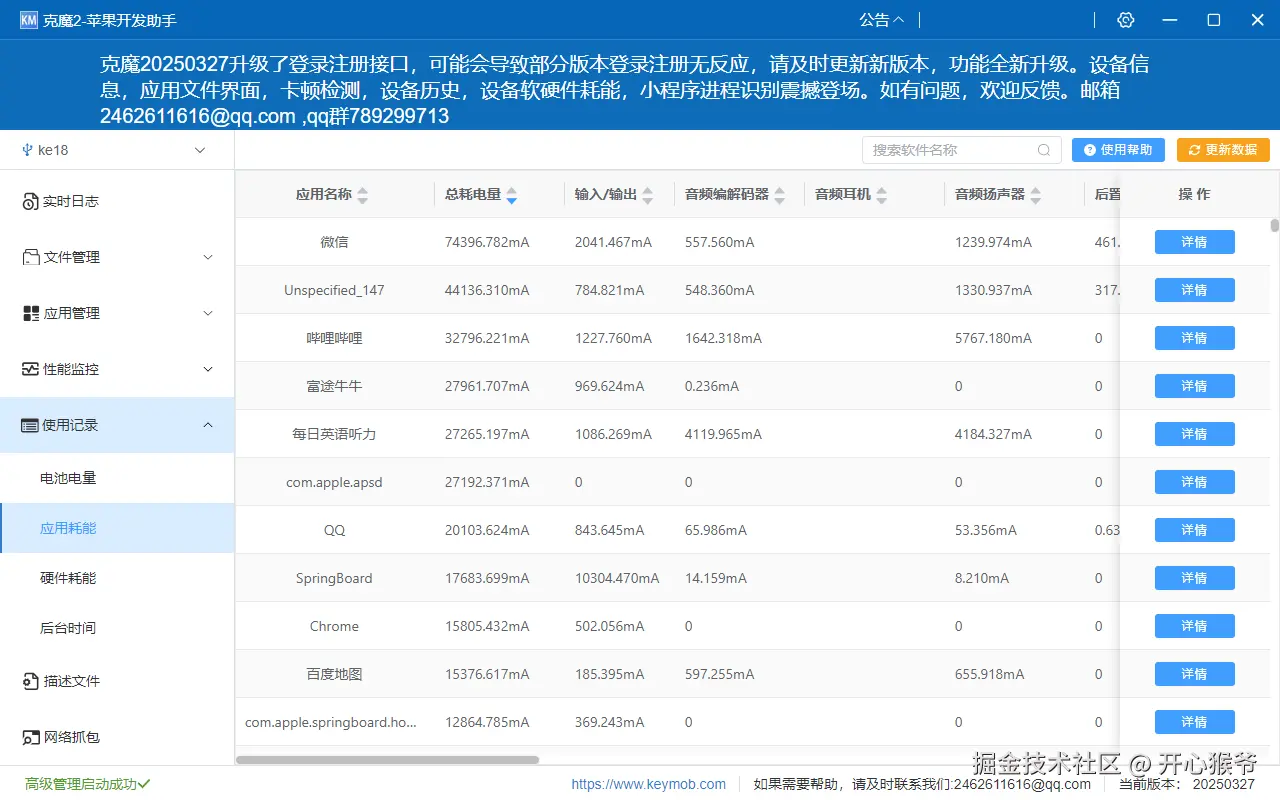Viewport: 1280px width, 800px height.
Task: Select the 74396.782mA cell
Action: tap(487, 242)
